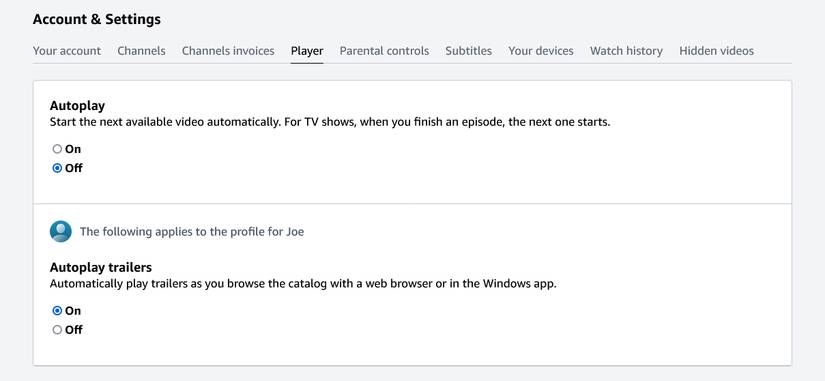Screen dimensions: 825x381
Task: Go to Parental controls tab
Action: coord(384,51)
